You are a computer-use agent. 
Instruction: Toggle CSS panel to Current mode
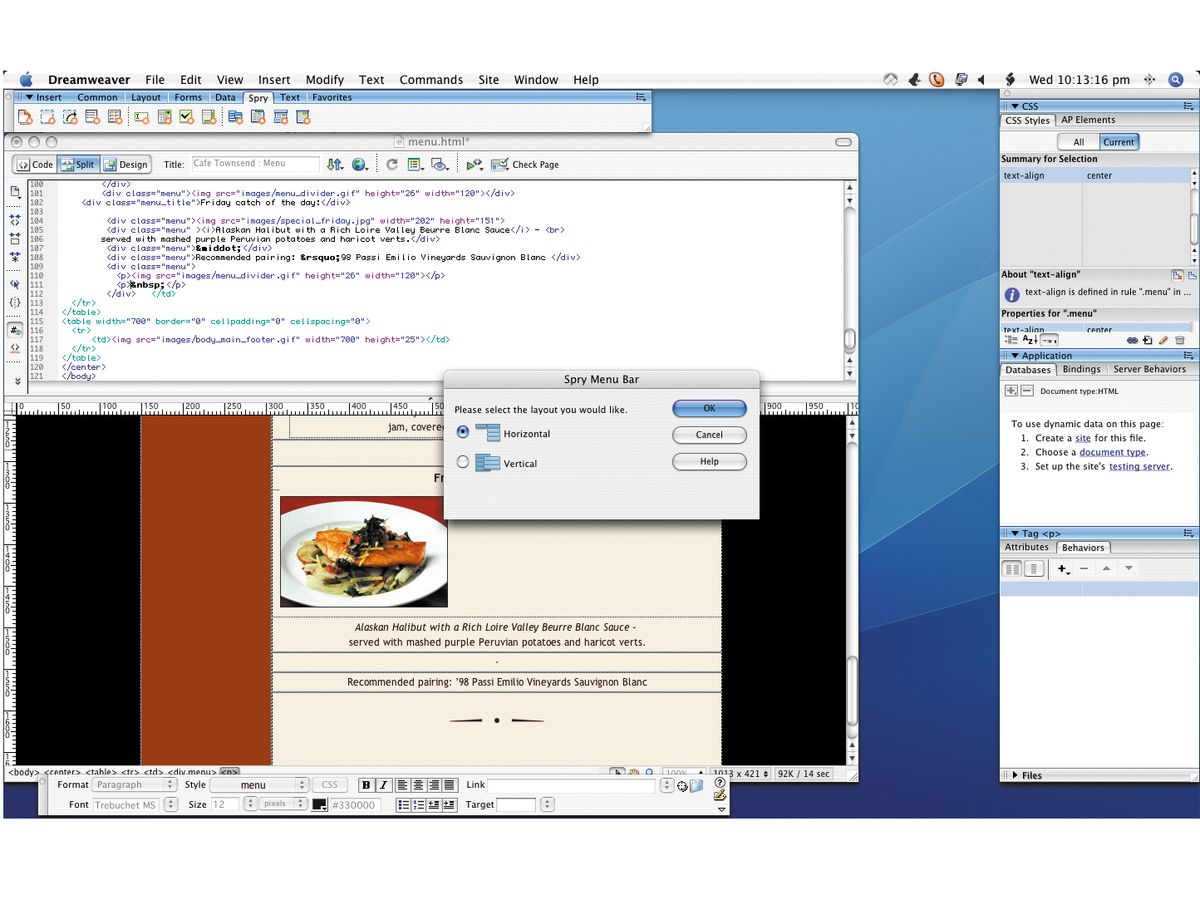pyautogui.click(x=1119, y=142)
